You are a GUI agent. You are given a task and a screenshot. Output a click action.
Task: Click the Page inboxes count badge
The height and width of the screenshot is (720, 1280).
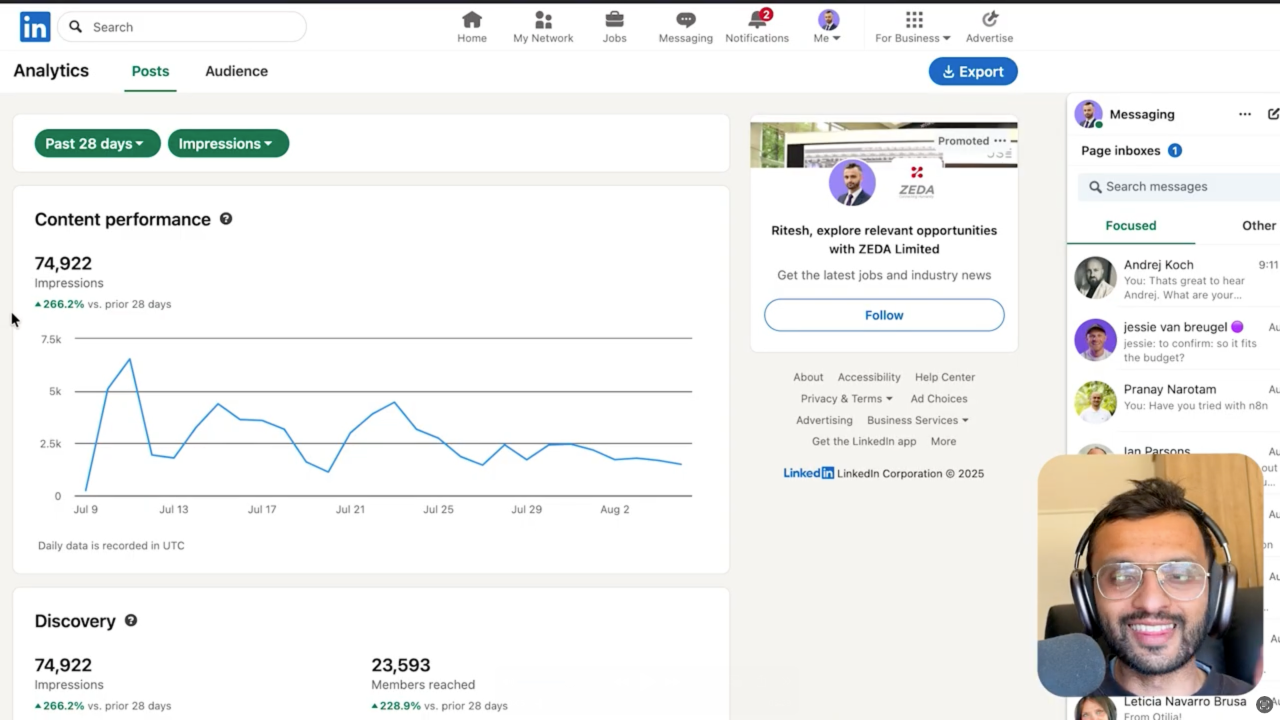pyautogui.click(x=1175, y=151)
